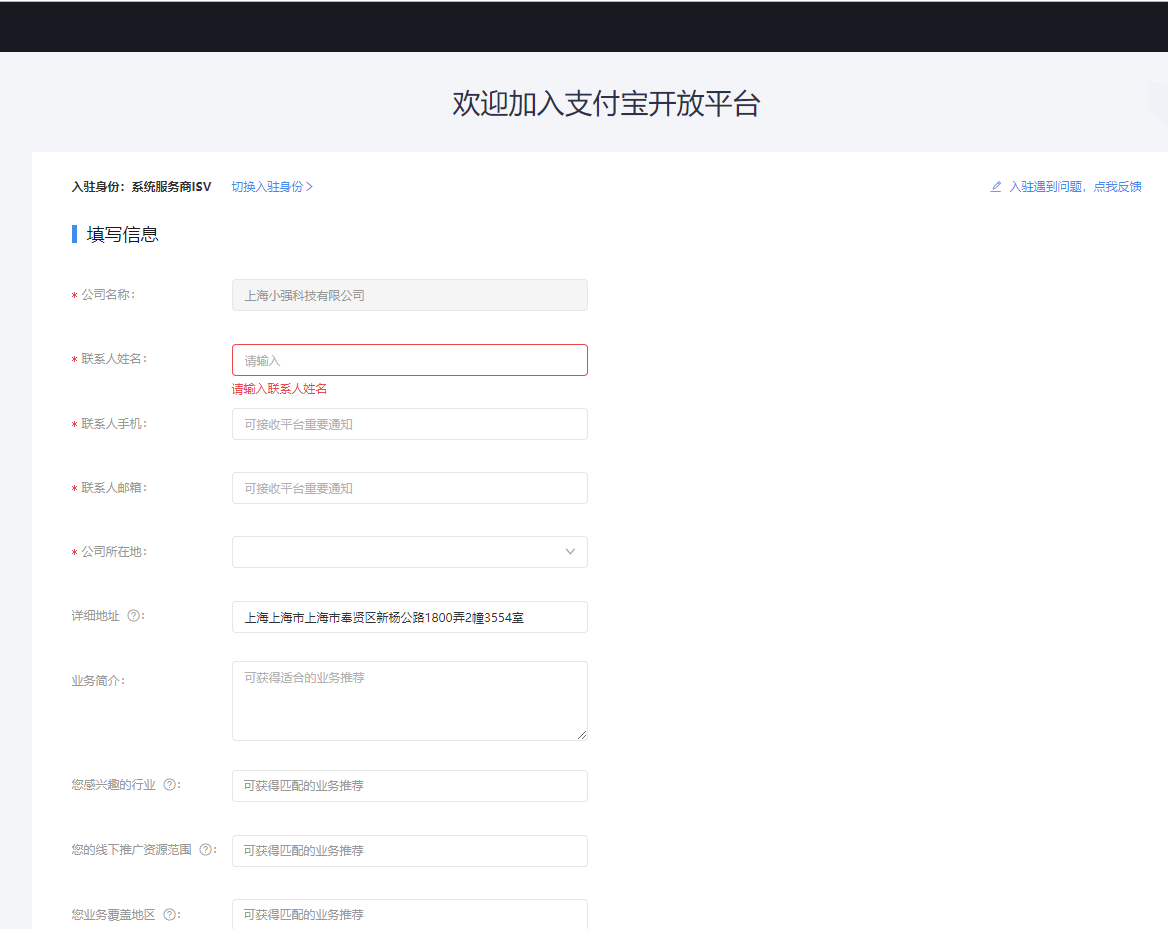1168x929 pixels.
Task: Click the help icon beside 您感兴趣的行业
Action: click(170, 784)
